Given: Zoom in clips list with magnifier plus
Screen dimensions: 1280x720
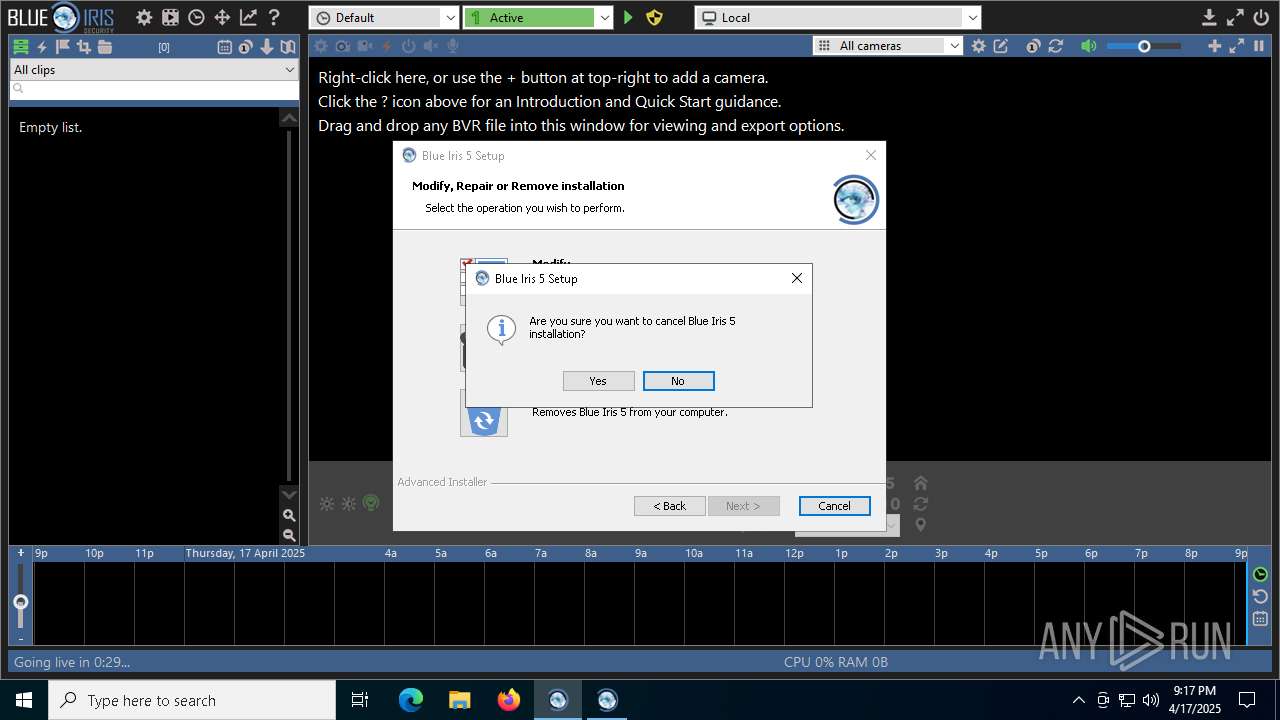Looking at the screenshot, I should (289, 516).
